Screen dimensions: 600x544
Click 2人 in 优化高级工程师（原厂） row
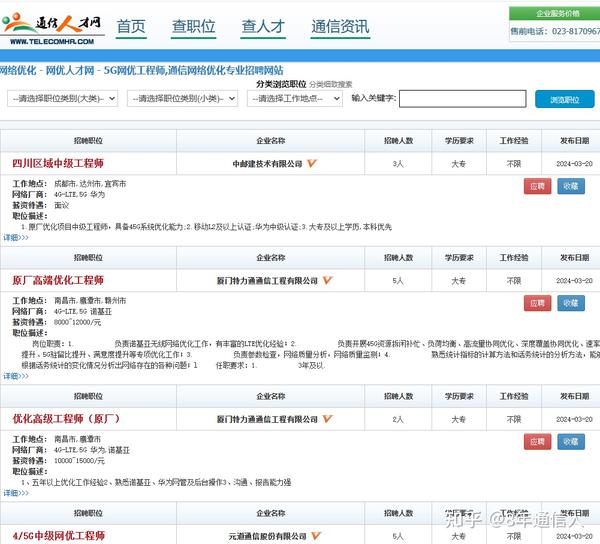coord(398,419)
